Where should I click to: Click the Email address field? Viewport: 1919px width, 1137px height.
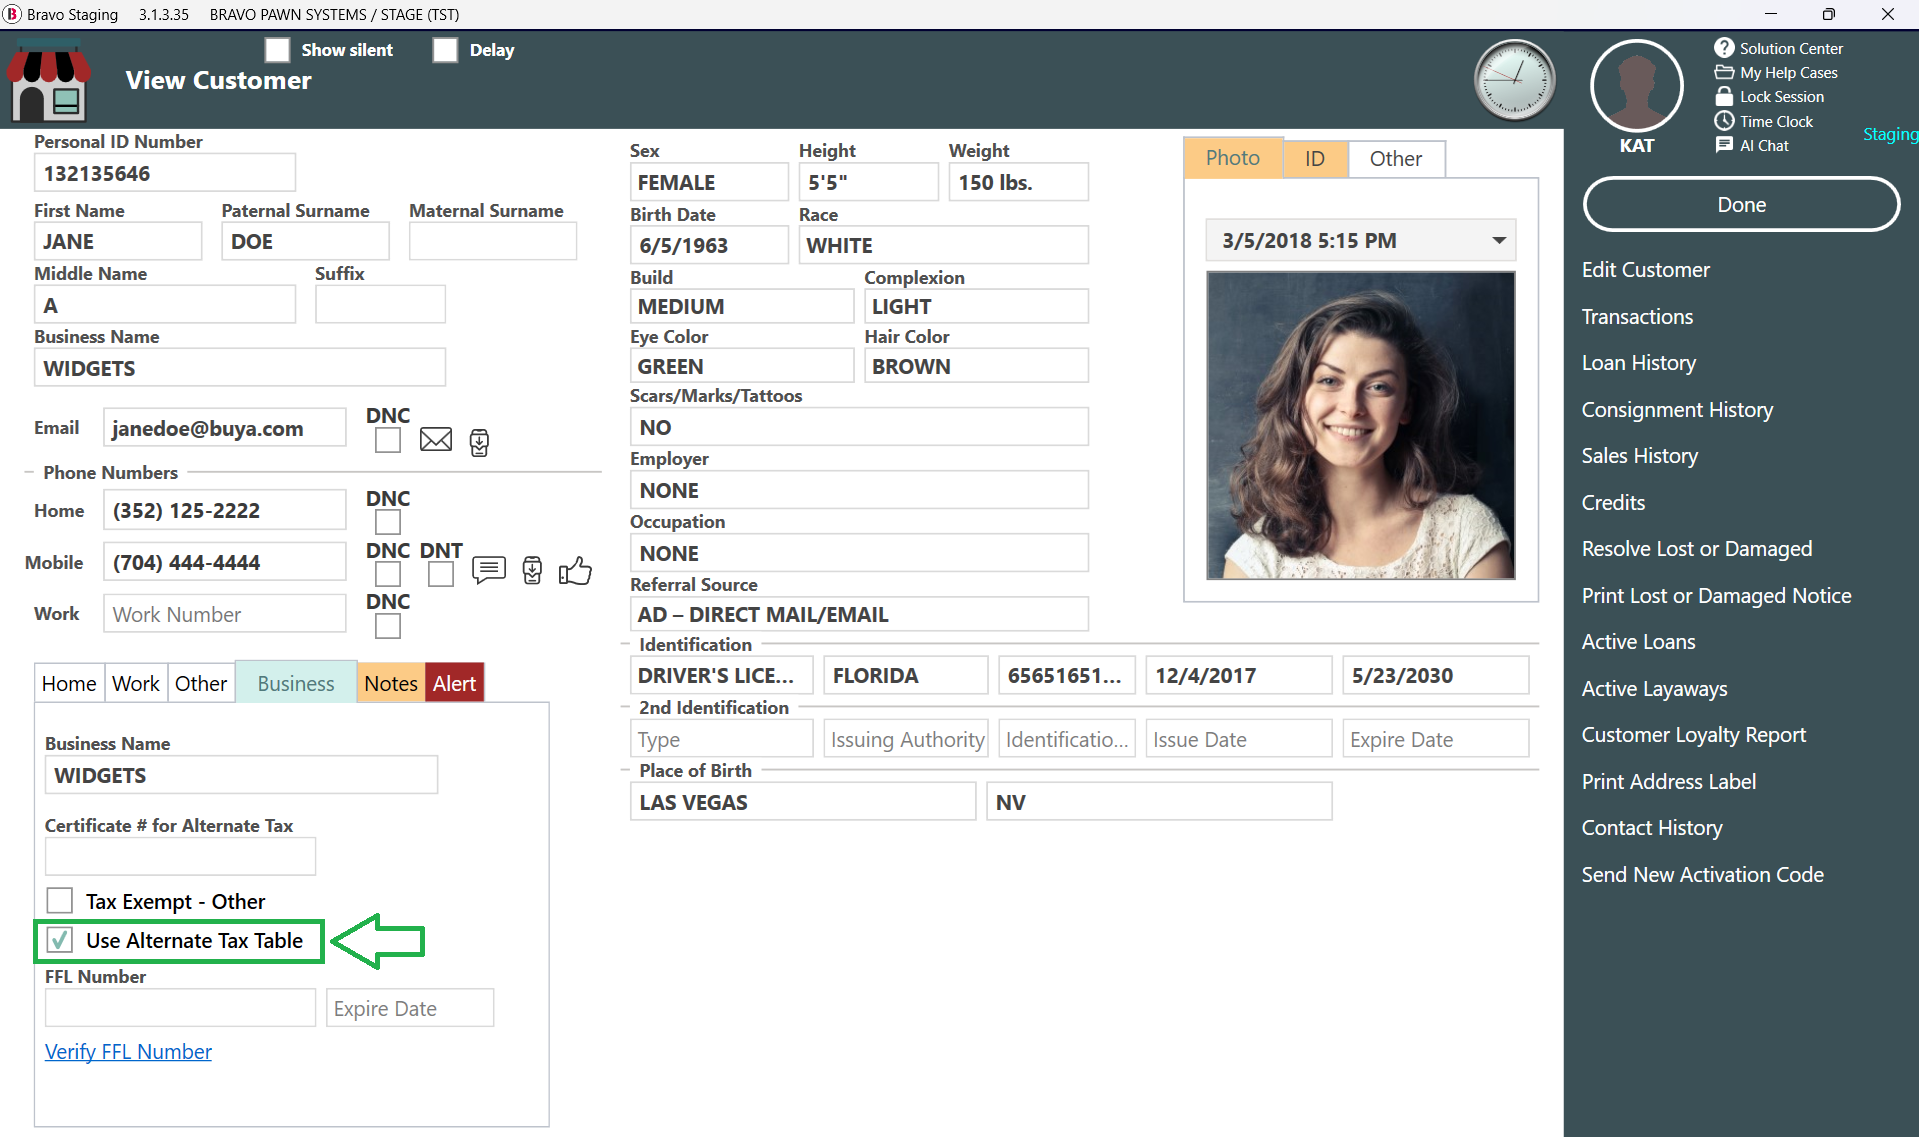pos(225,428)
